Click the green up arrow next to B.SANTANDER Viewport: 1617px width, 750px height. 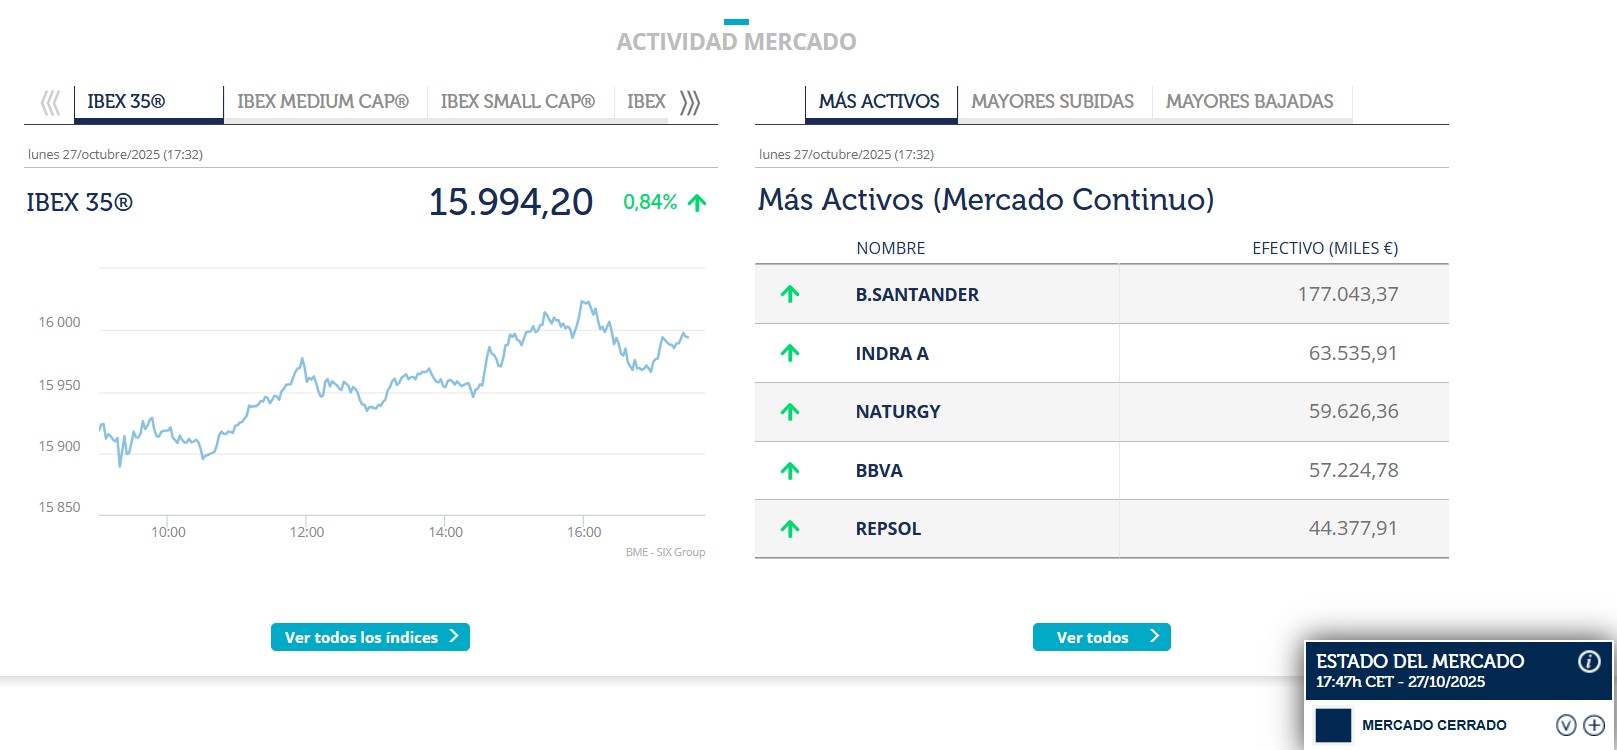pyautogui.click(x=790, y=294)
